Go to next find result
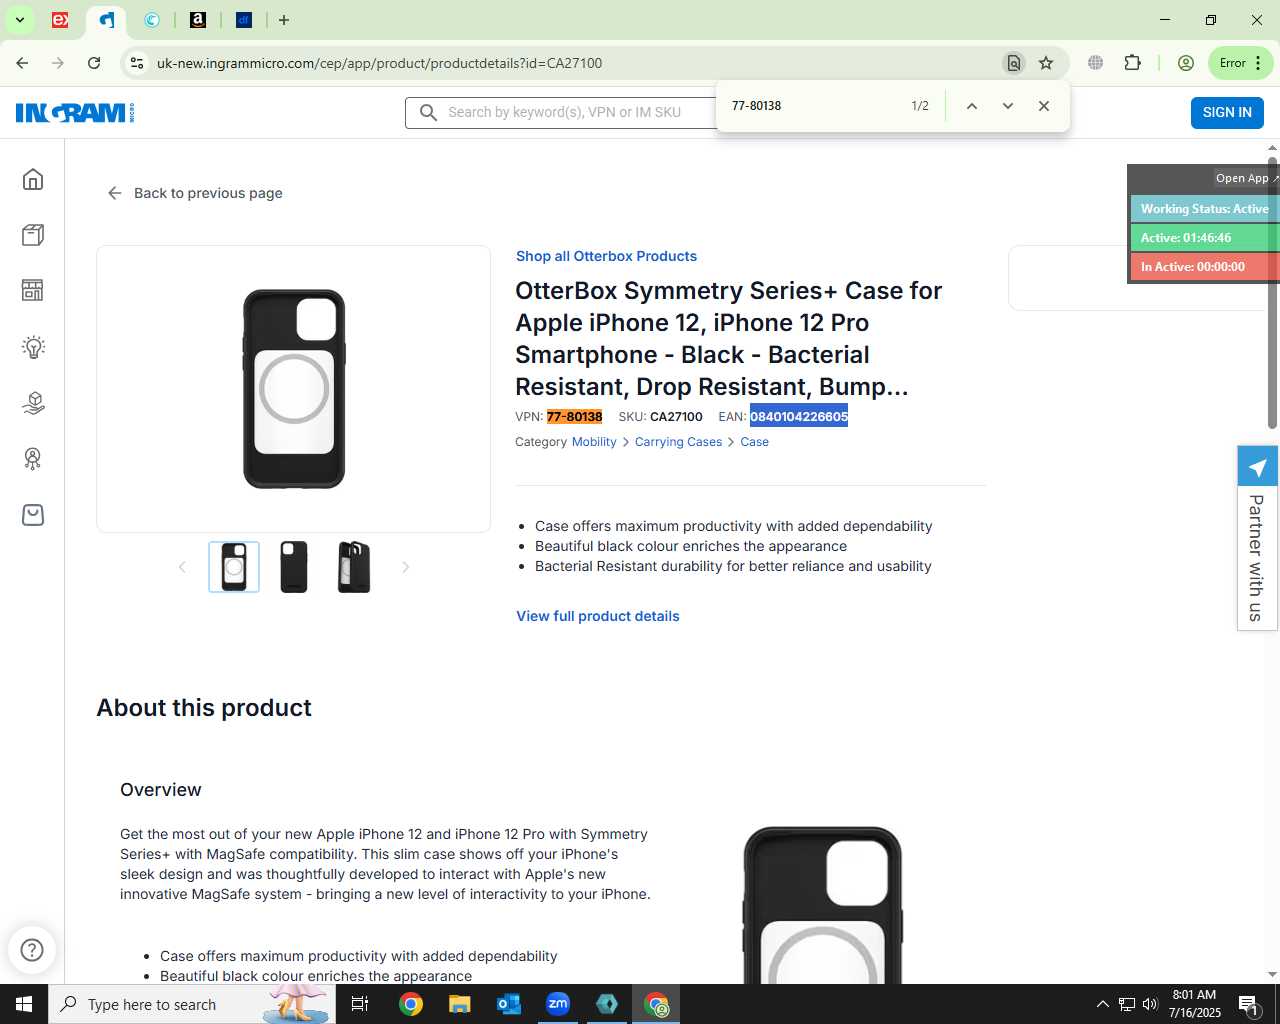 pos(1008,106)
